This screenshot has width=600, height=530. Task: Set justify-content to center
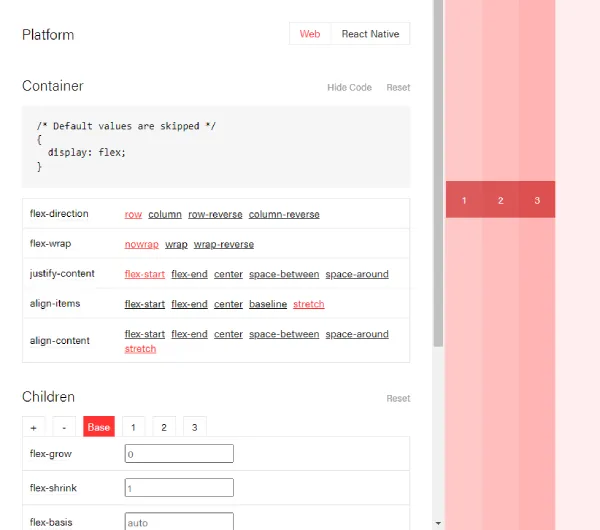click(228, 274)
